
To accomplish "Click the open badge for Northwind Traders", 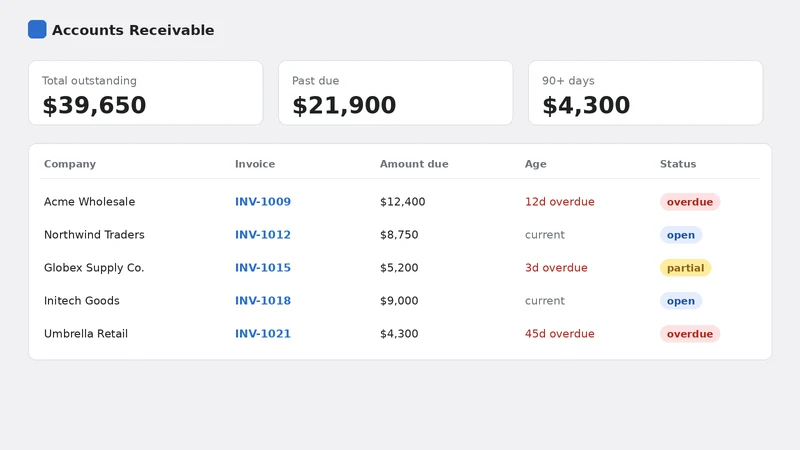I will click(x=681, y=235).
